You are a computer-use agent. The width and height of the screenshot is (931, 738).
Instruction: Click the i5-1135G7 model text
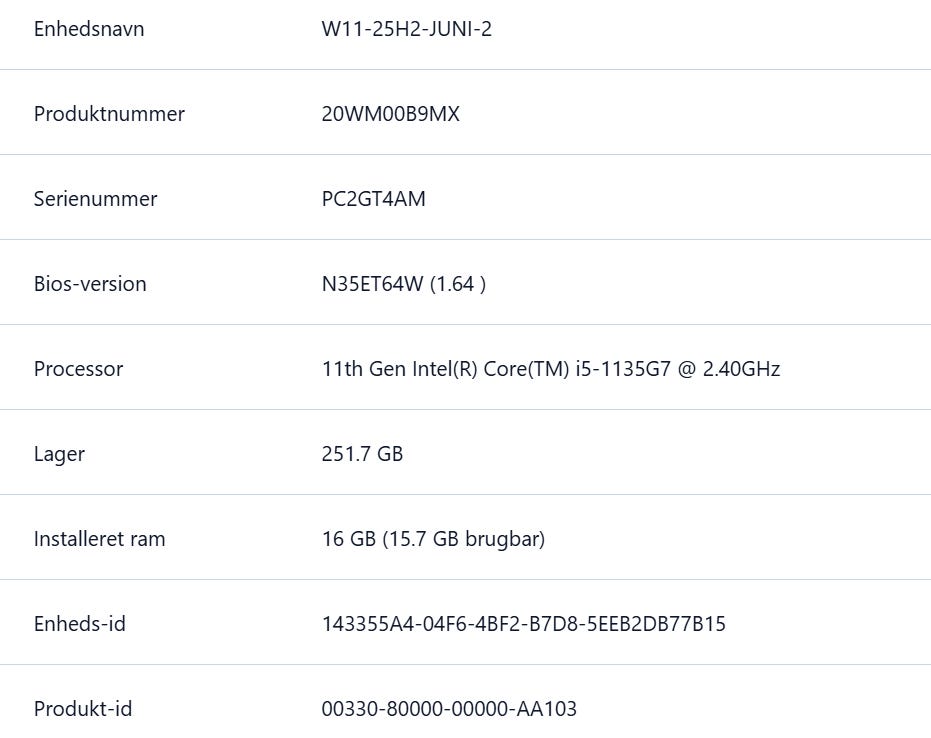(623, 369)
